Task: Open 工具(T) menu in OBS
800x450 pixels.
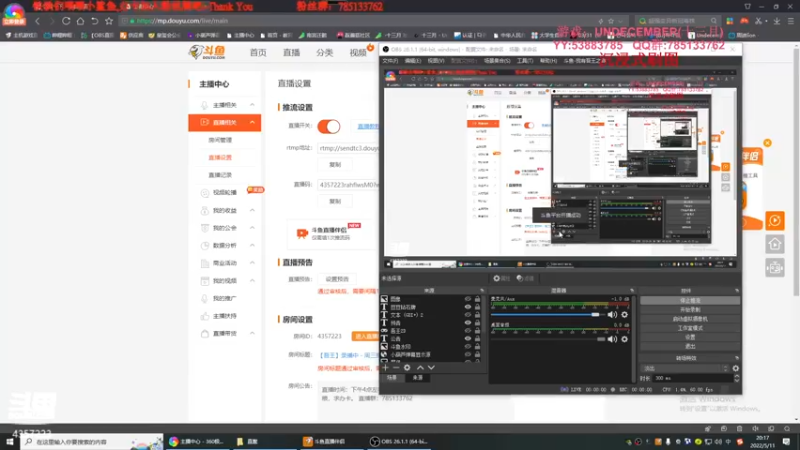Action: [x=524, y=61]
